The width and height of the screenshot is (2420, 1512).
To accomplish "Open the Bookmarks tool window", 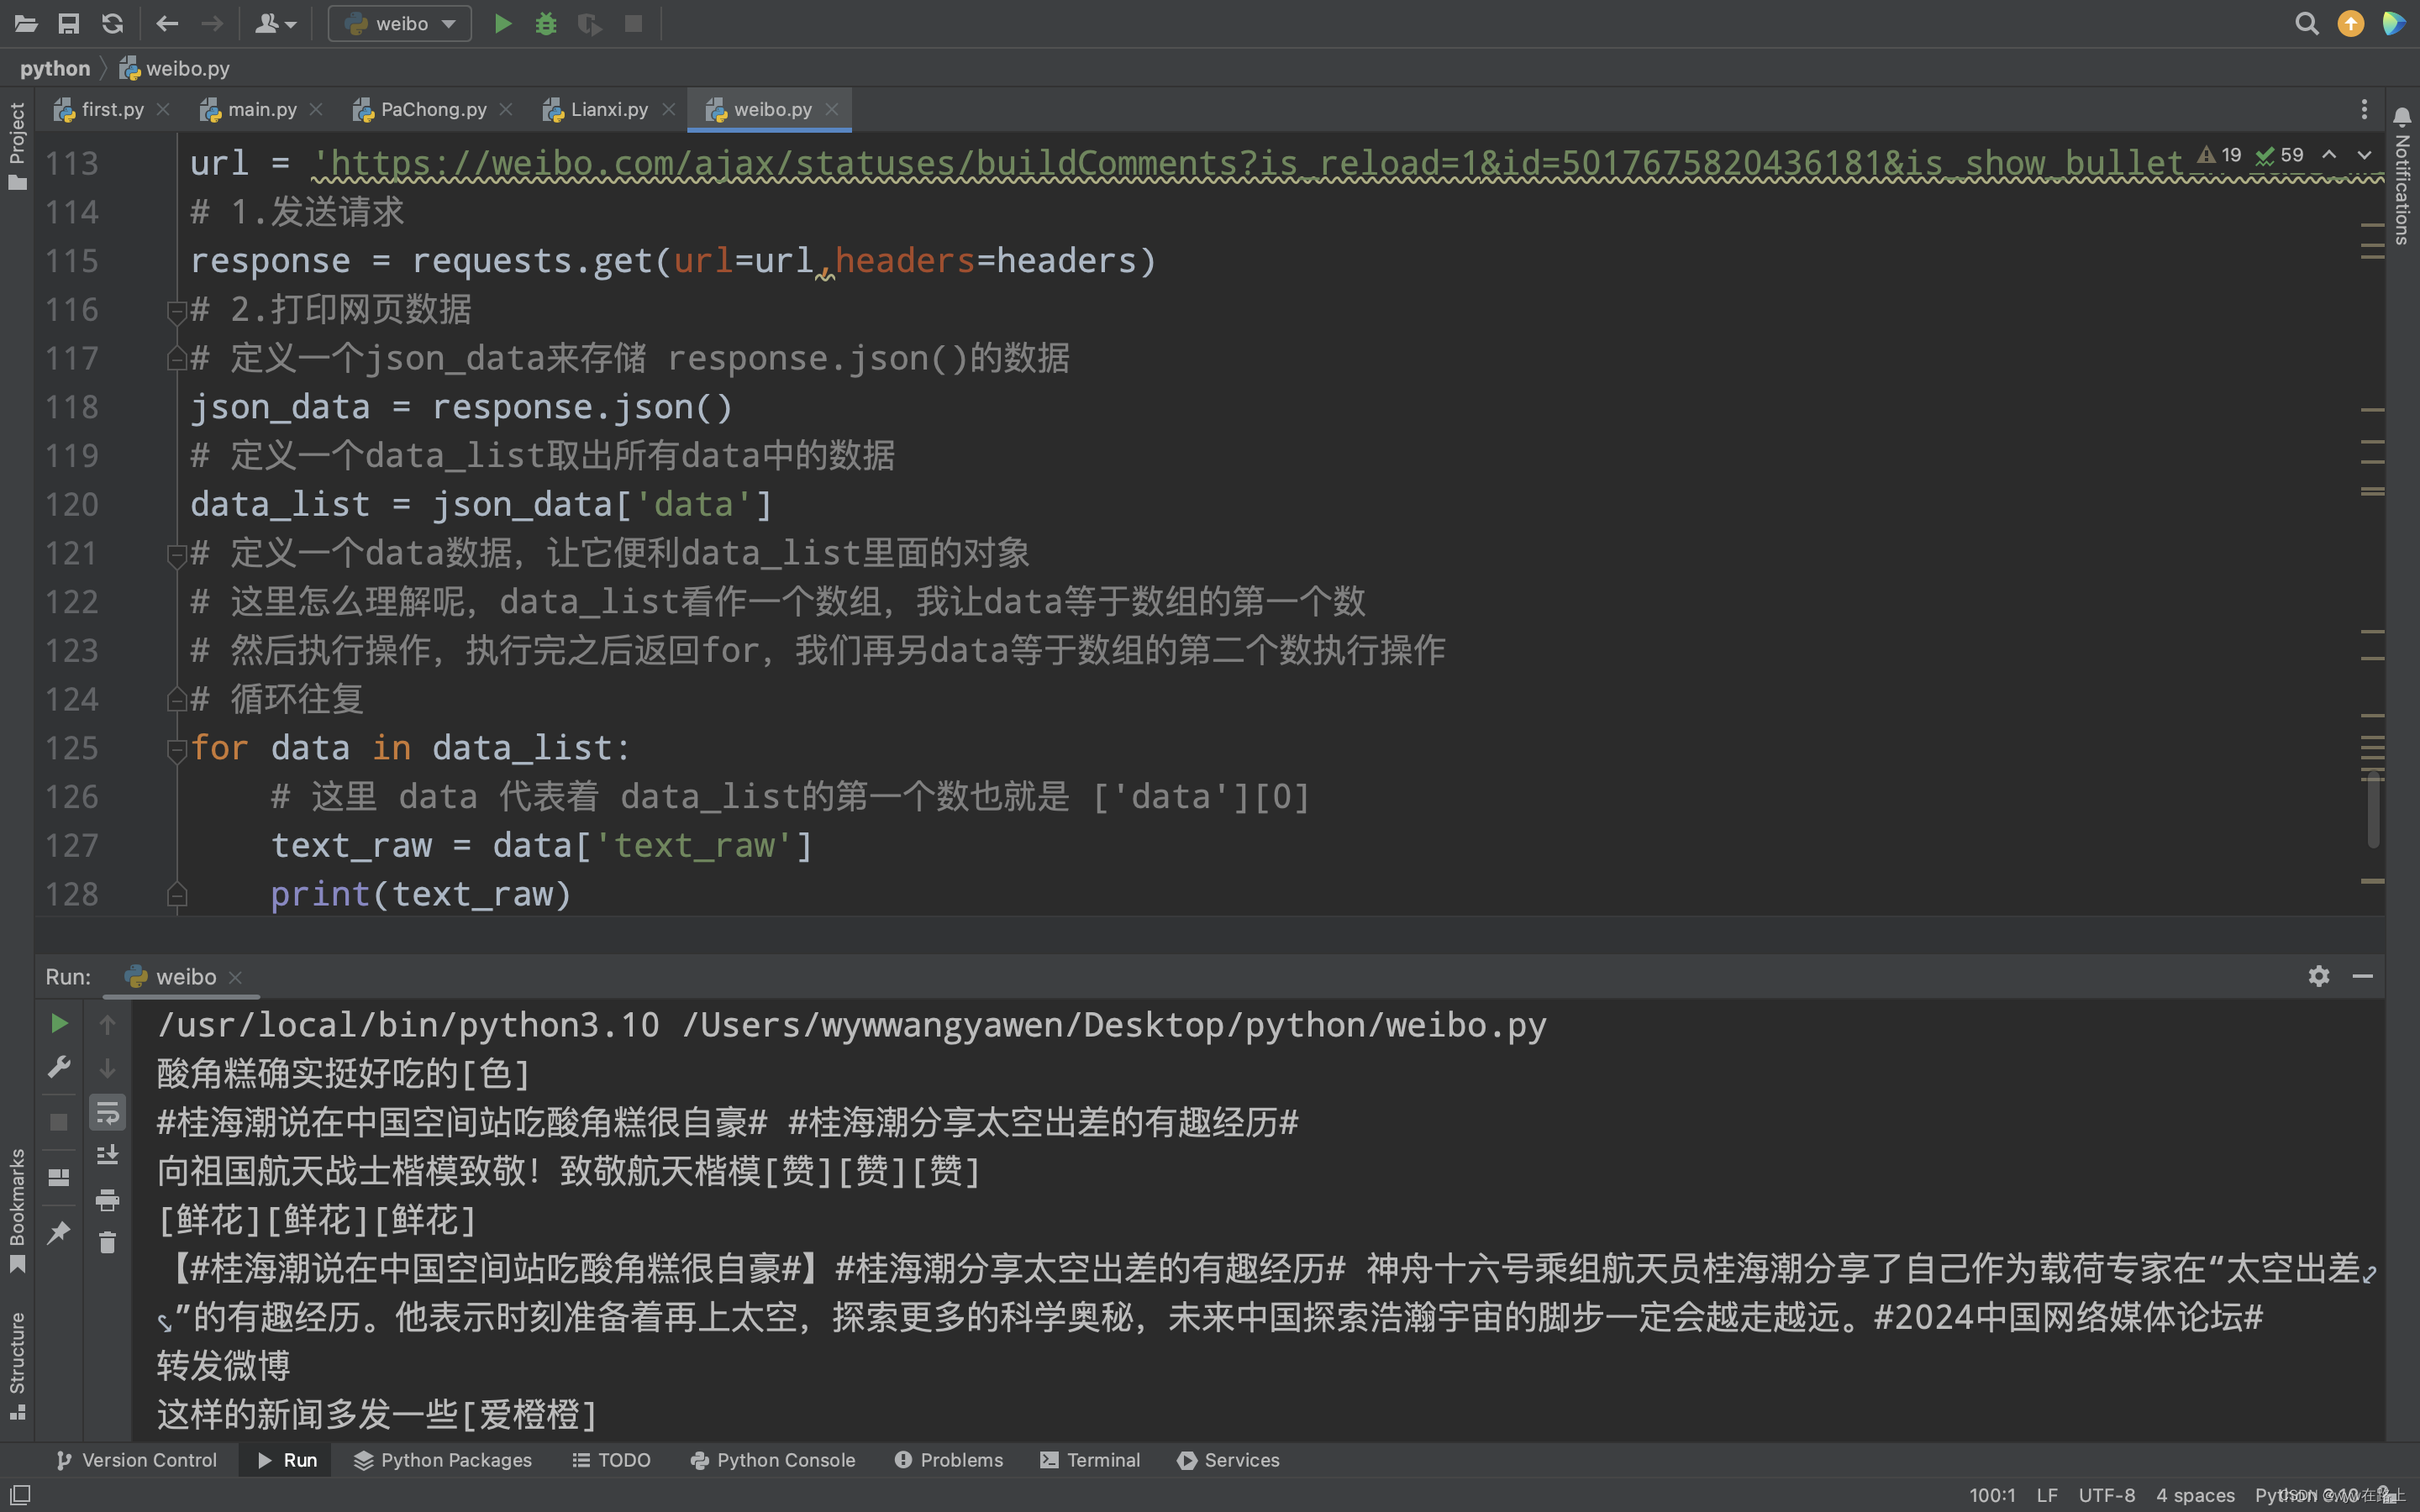I will point(17,1211).
